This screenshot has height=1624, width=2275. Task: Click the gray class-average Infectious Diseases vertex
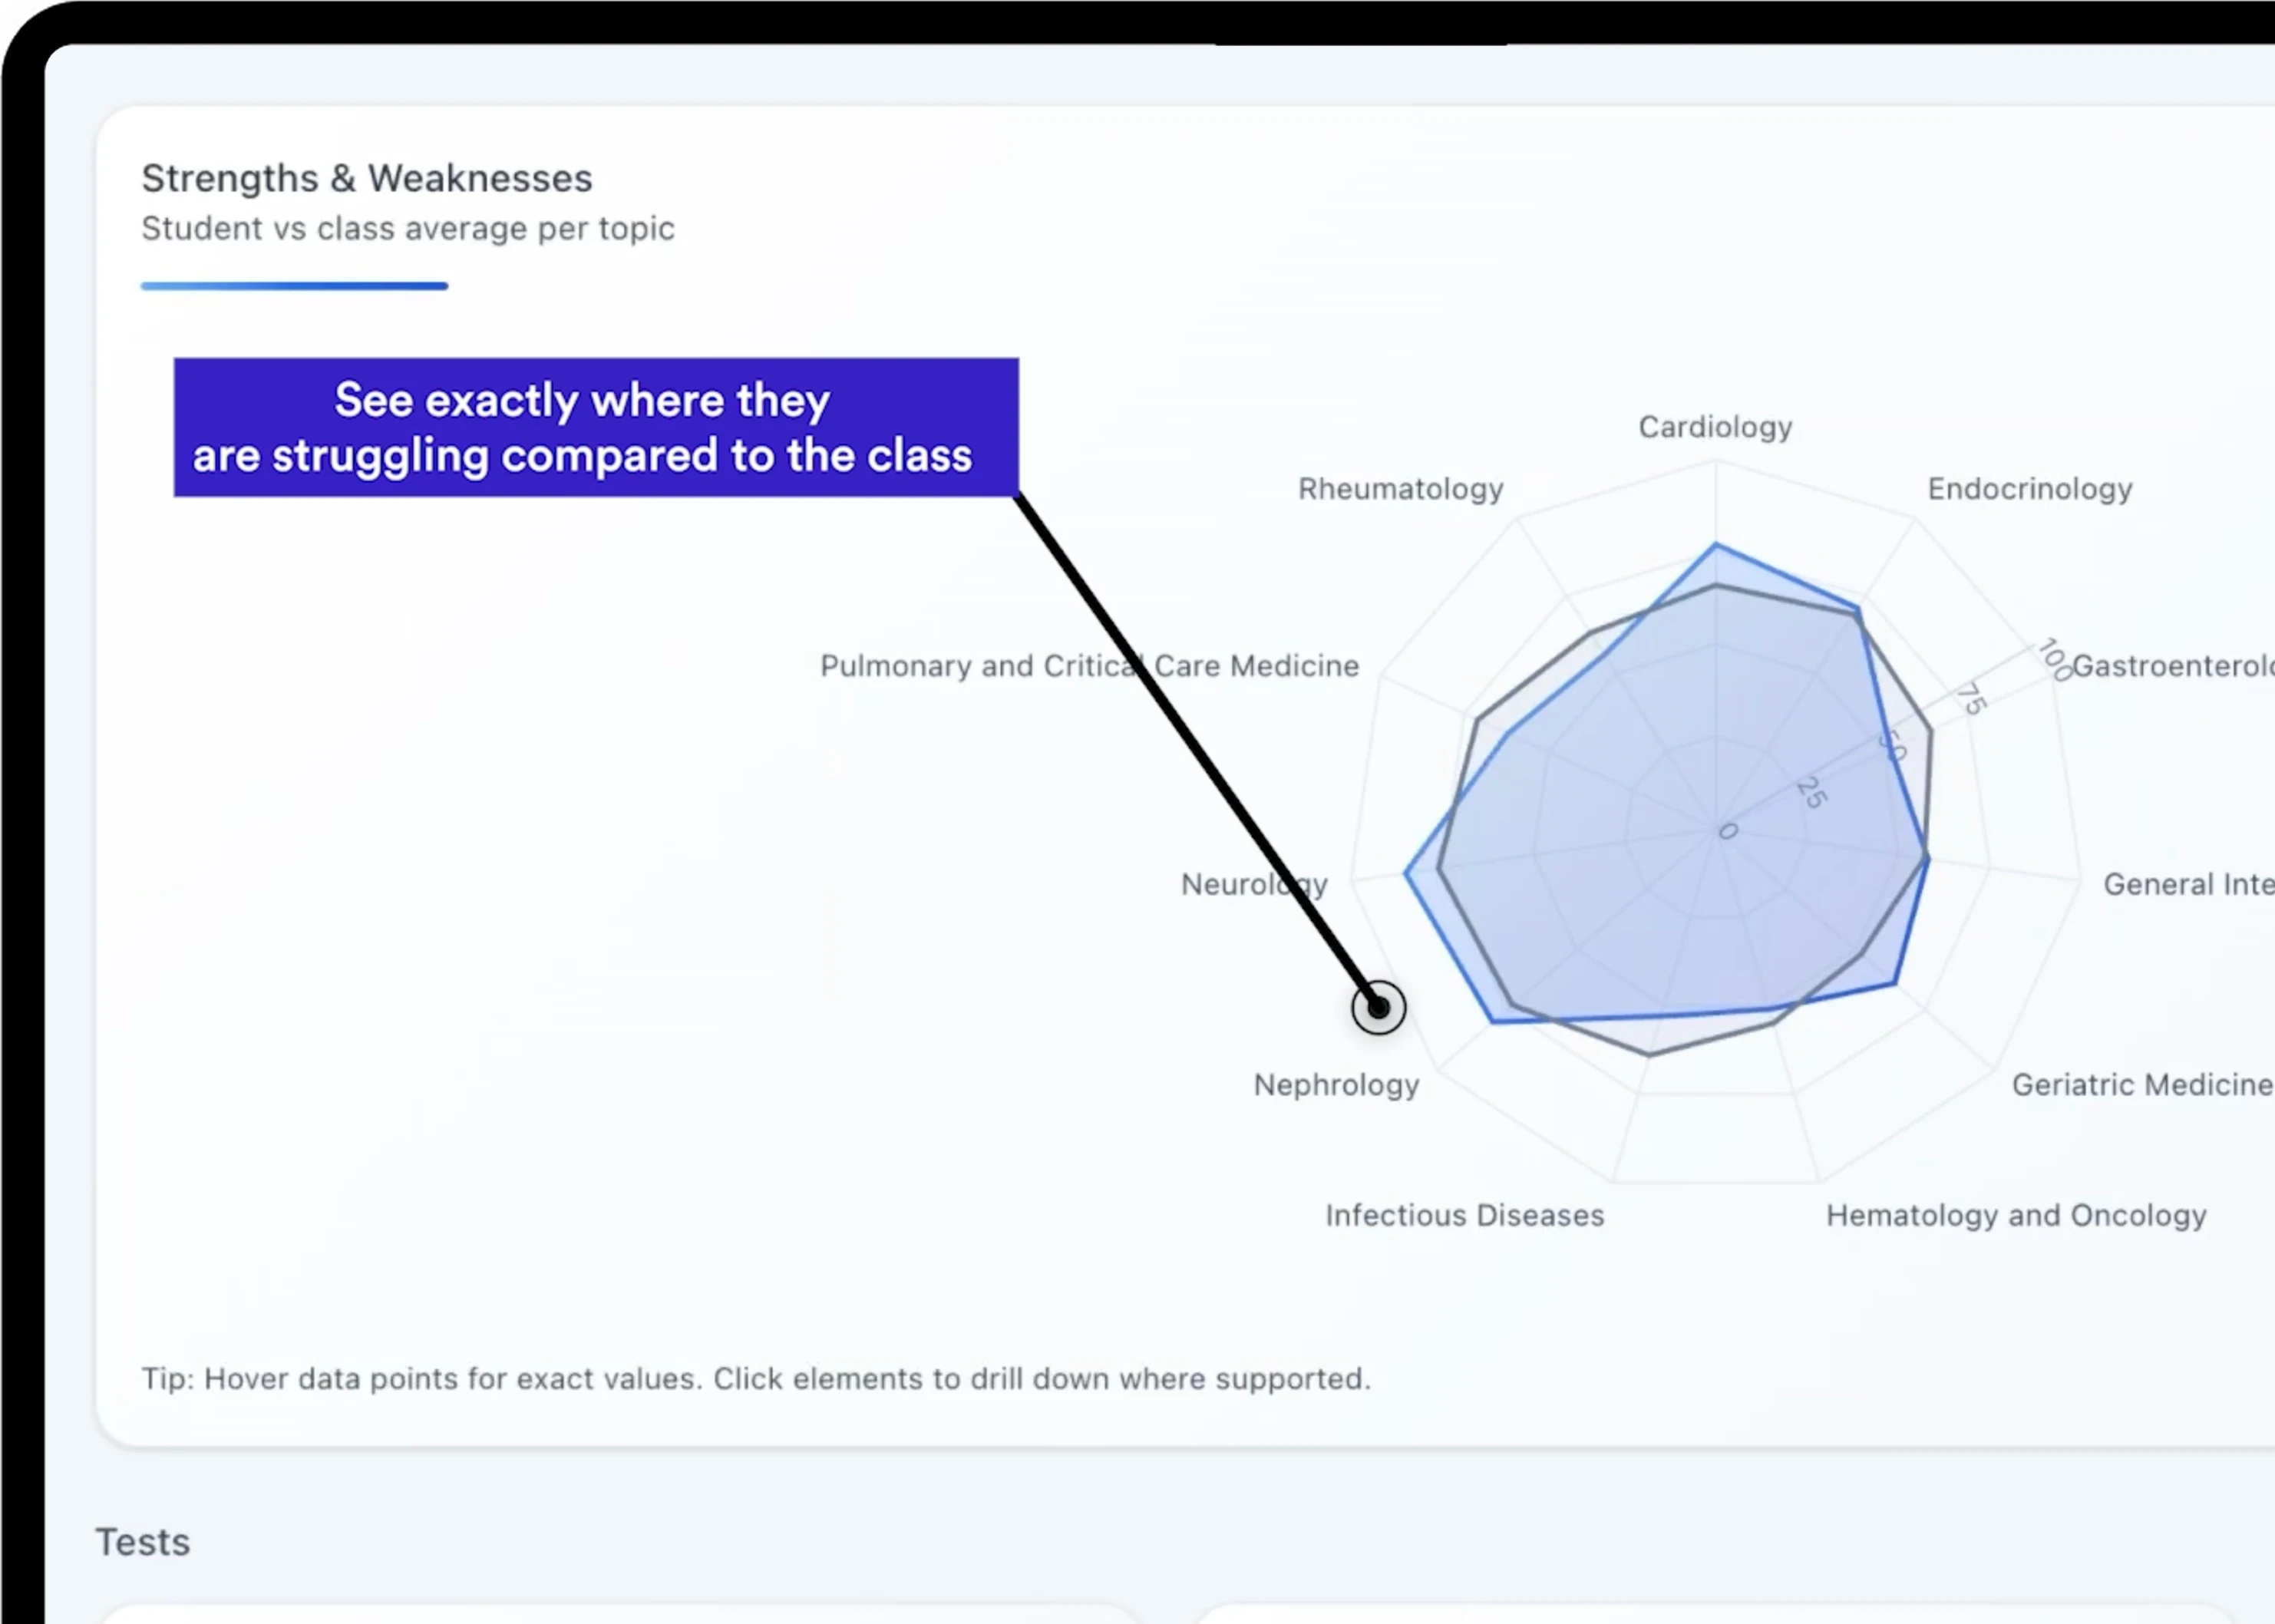click(1649, 1054)
